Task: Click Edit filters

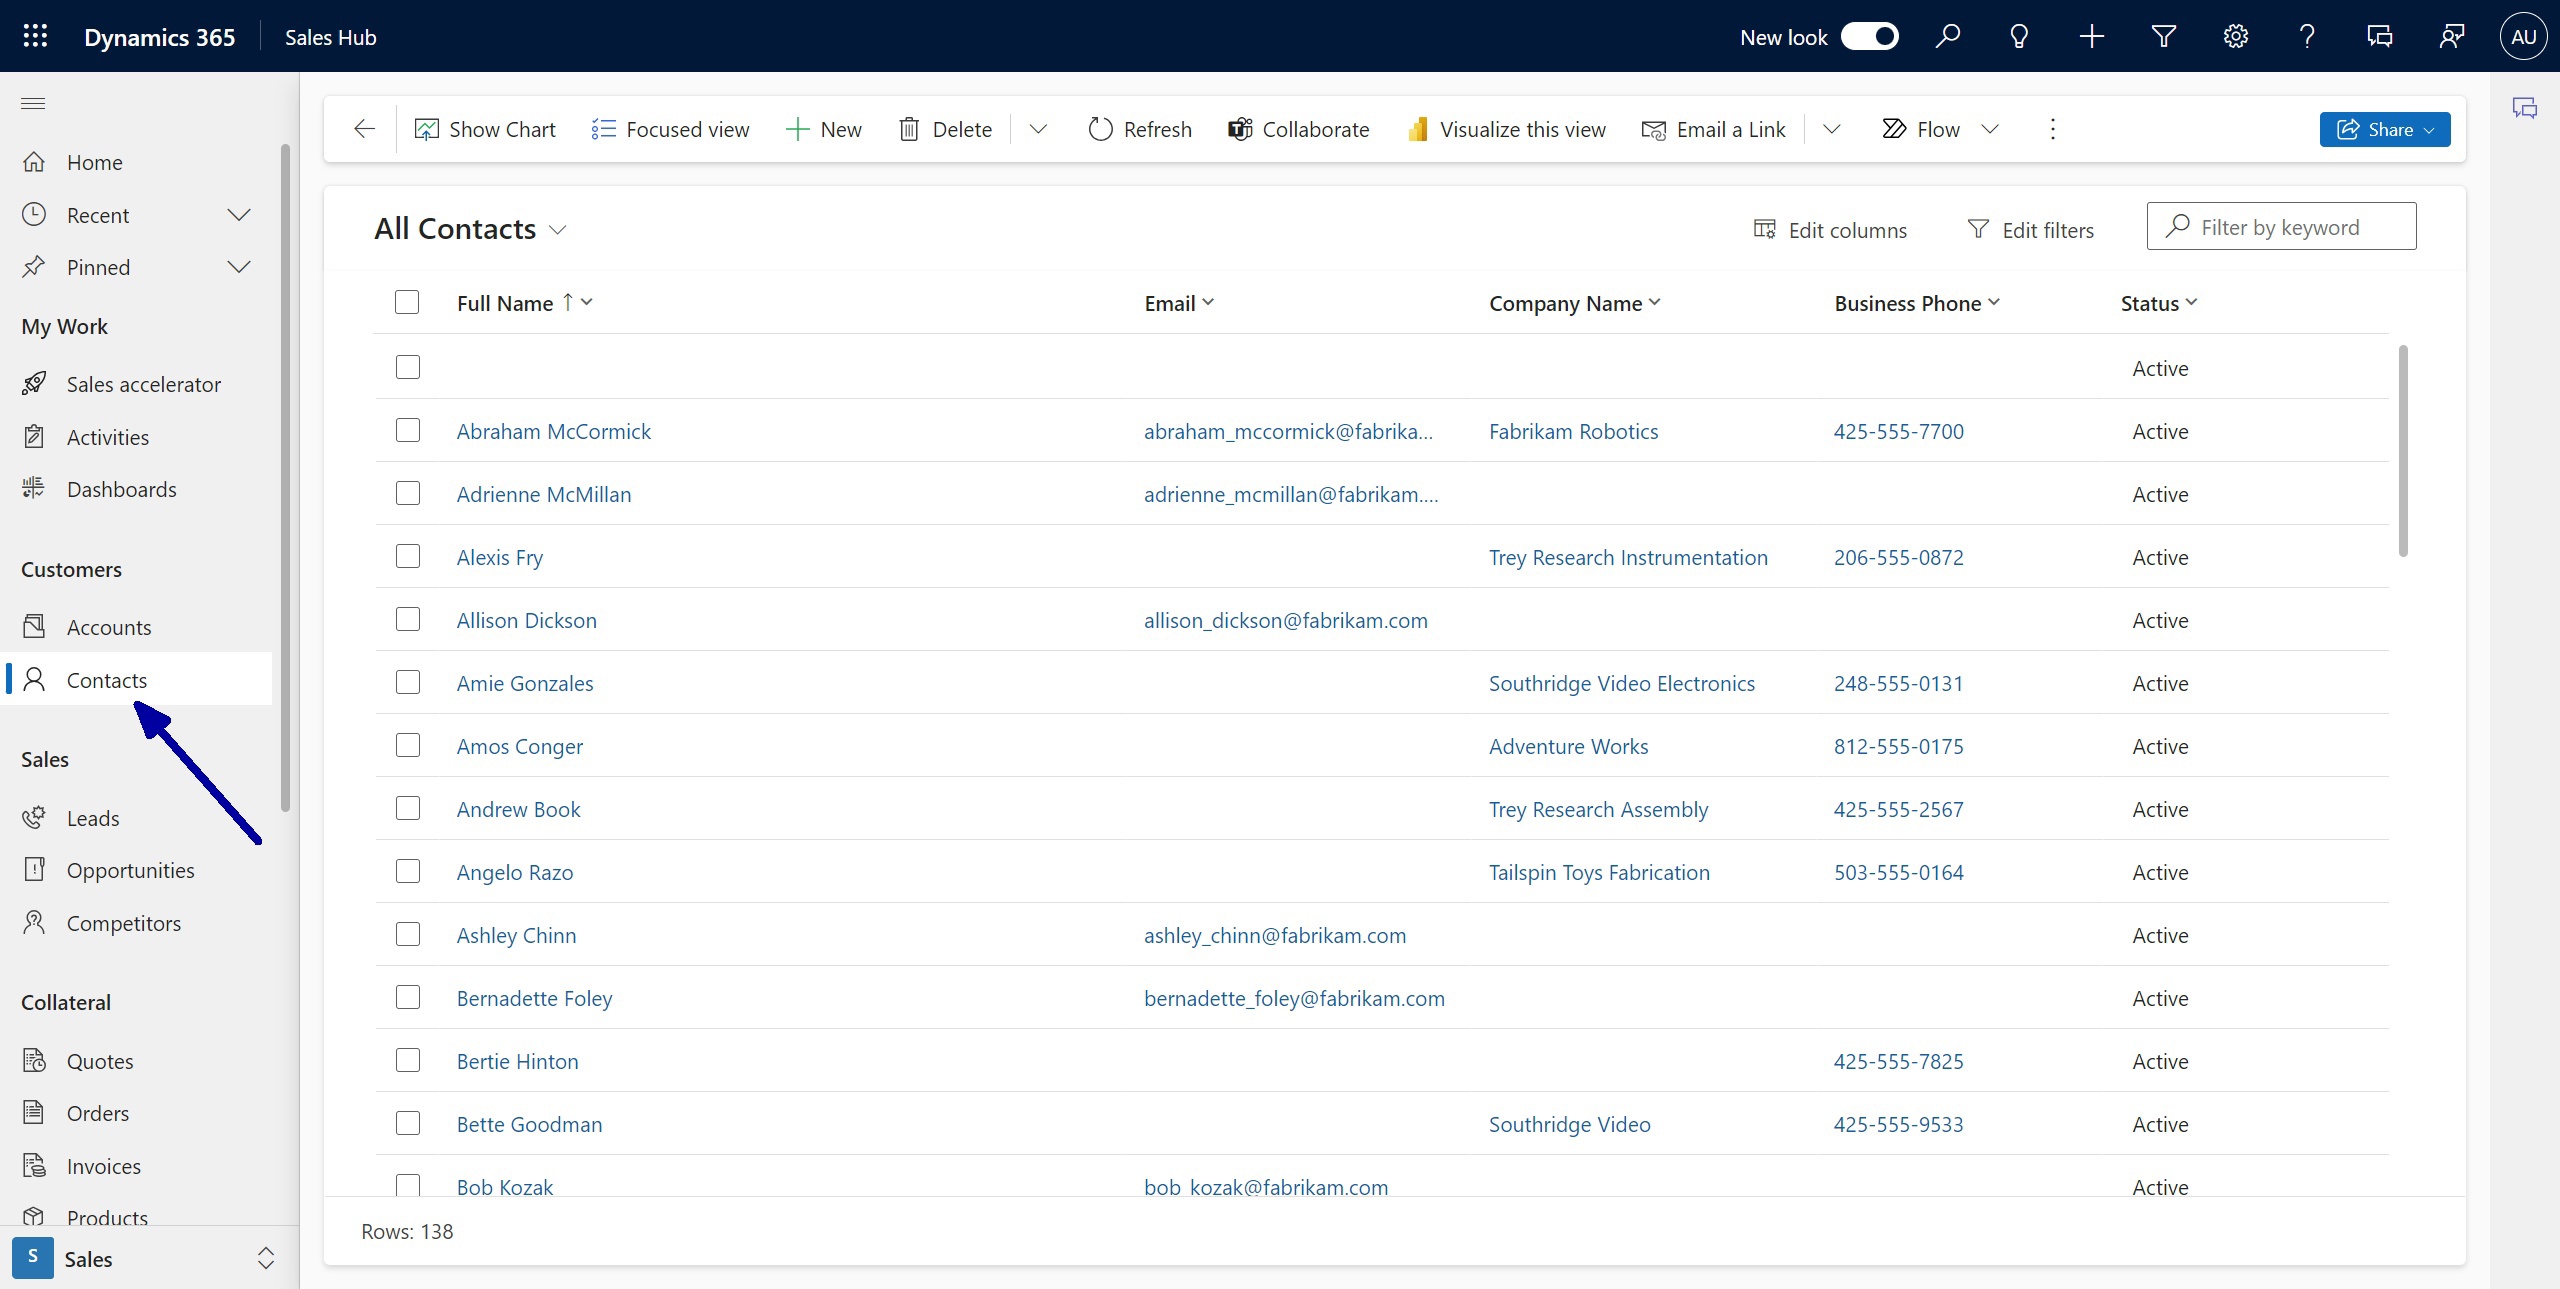Action: click(x=2030, y=230)
